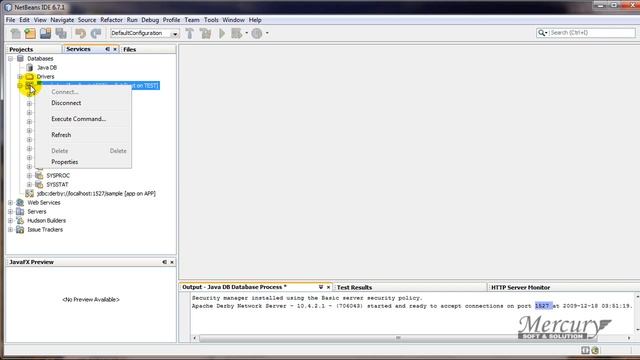Click the Open Project toolbar icon
The width and height of the screenshot is (640, 360).
pos(45,33)
